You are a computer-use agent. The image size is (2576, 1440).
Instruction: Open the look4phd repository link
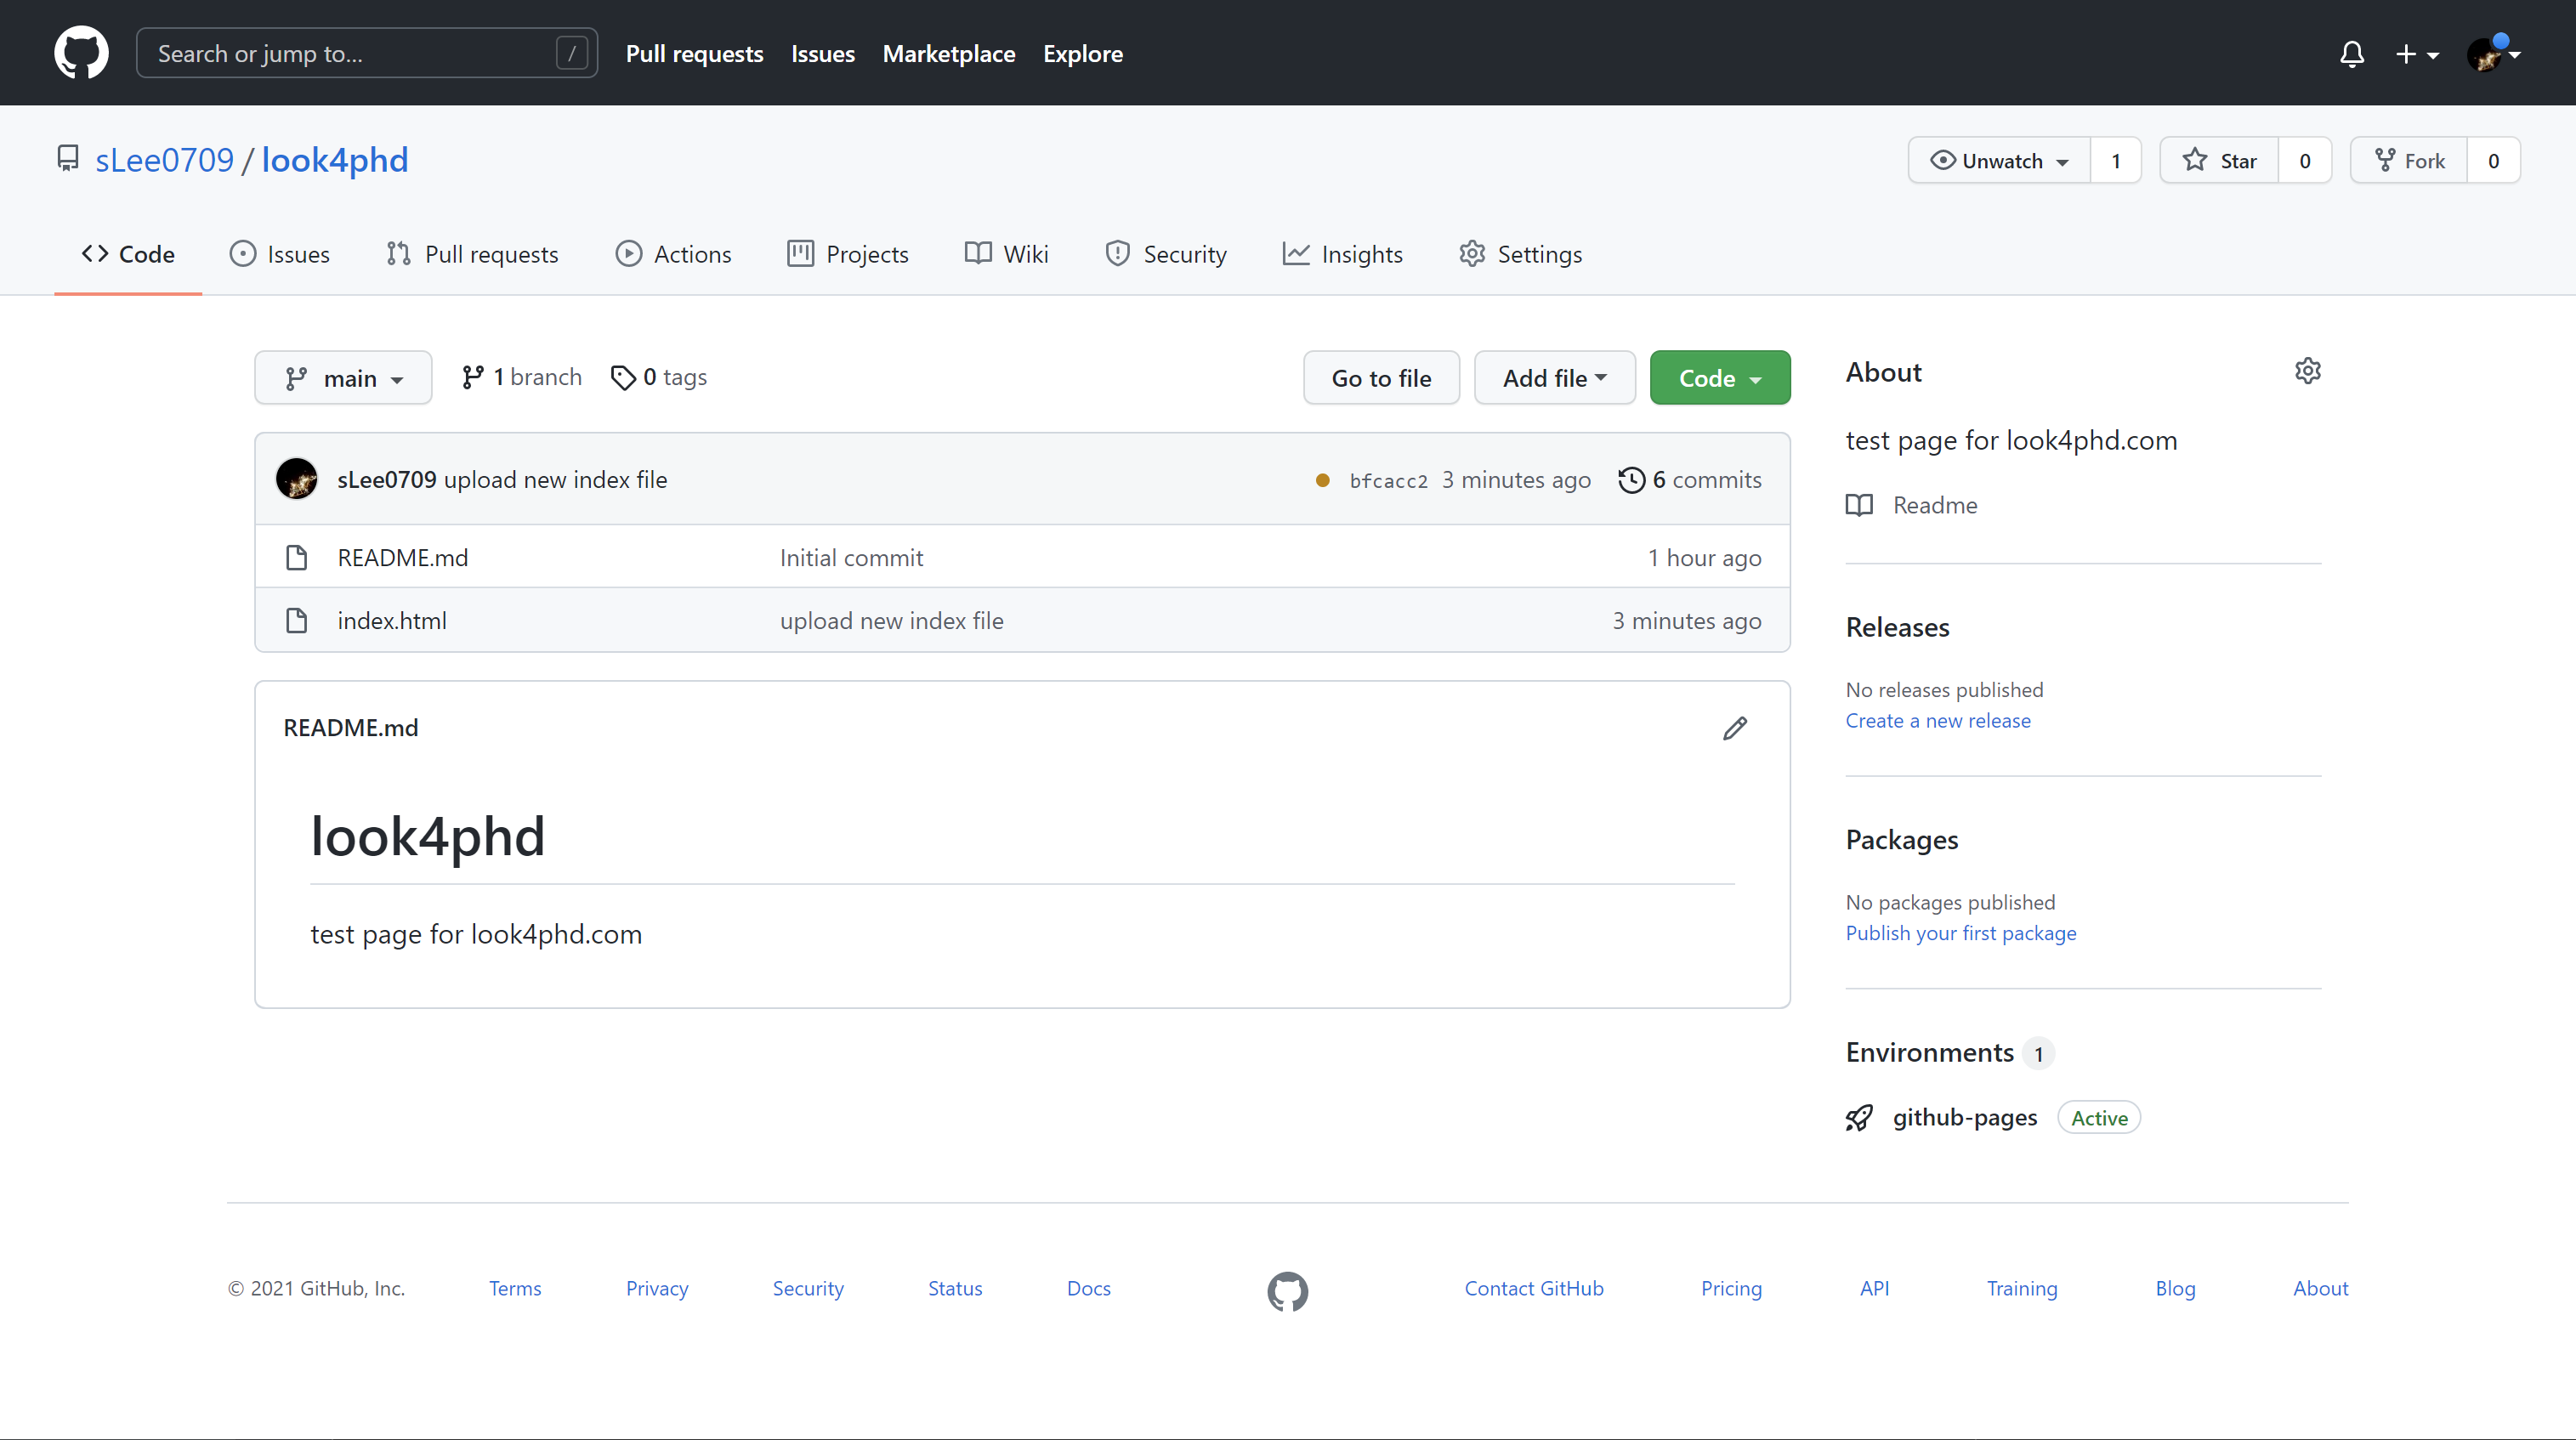point(335,160)
